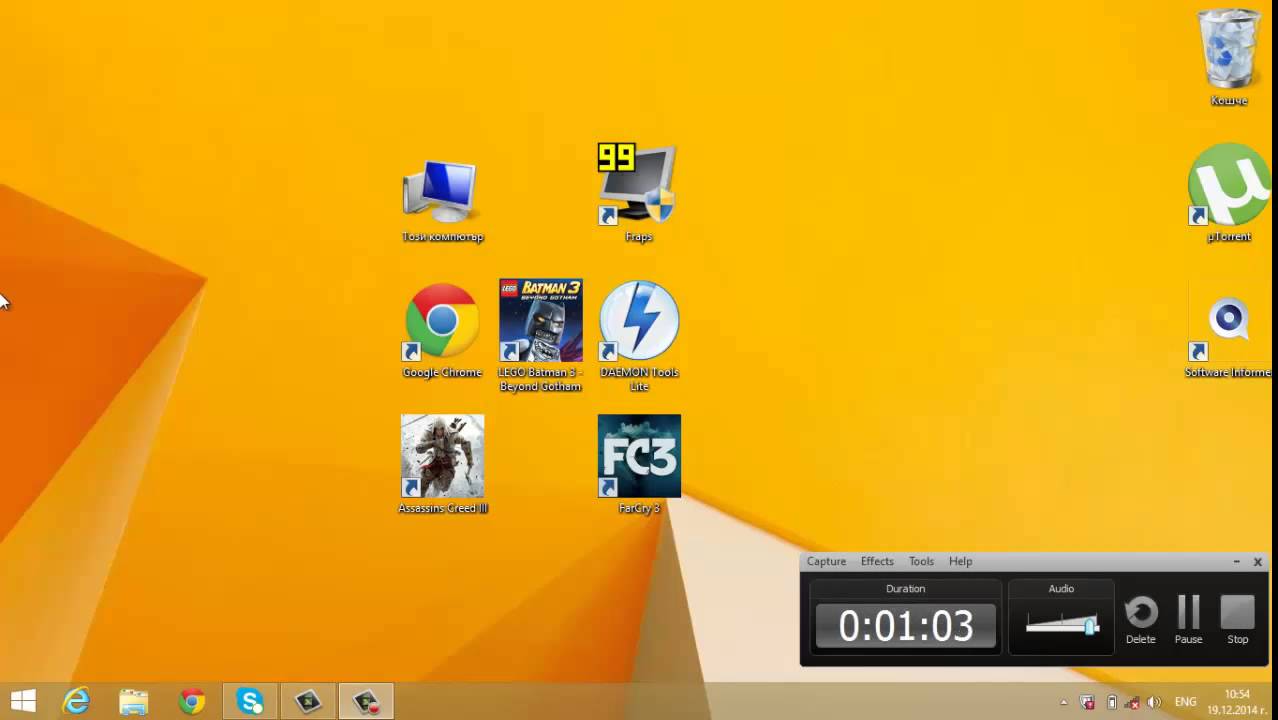The height and width of the screenshot is (720, 1278).
Task: Stop the recording
Action: tap(1237, 620)
